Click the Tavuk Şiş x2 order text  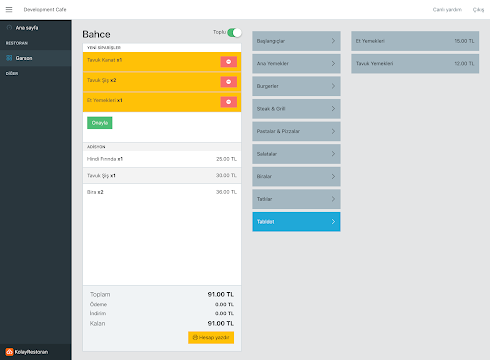[101, 80]
